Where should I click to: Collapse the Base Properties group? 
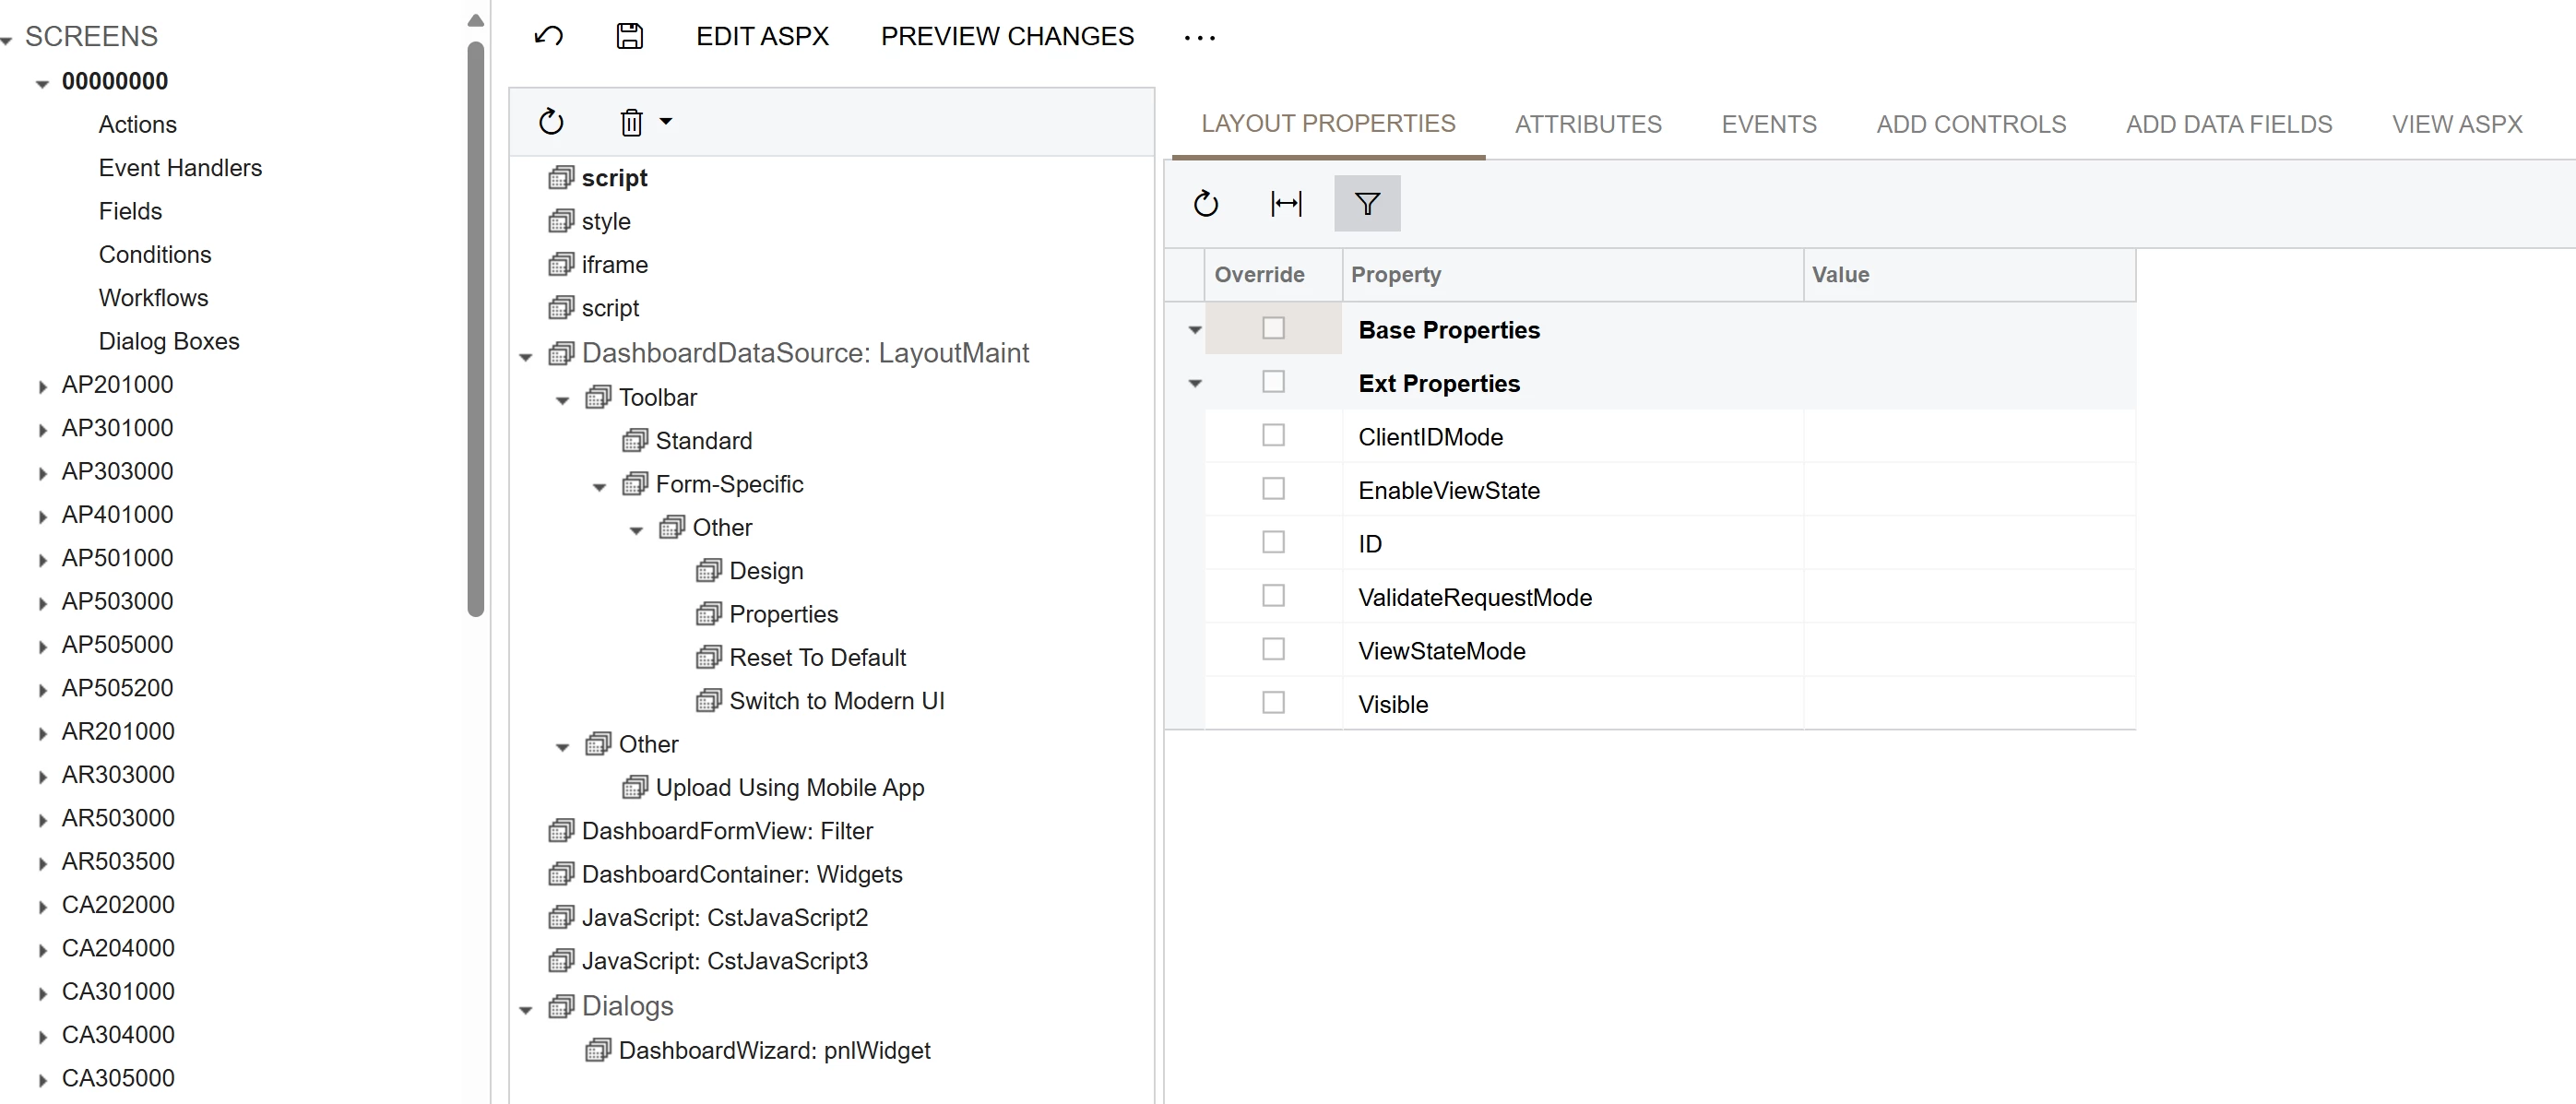pos(1194,330)
